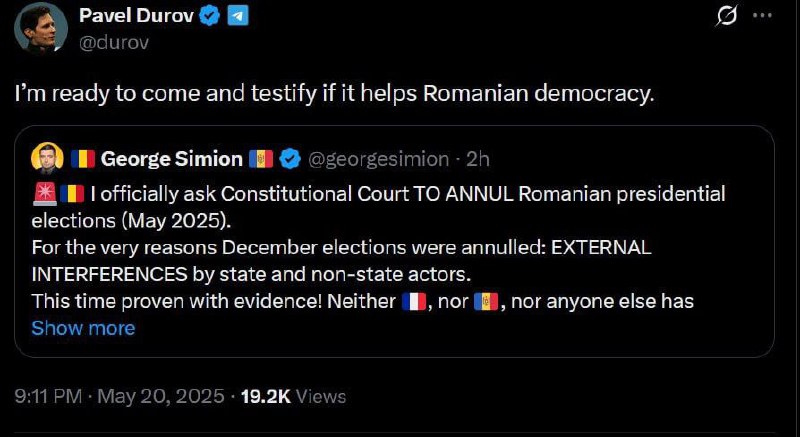
Task: Click the Romanian flag before George Simion's name
Action: [x=81, y=158]
